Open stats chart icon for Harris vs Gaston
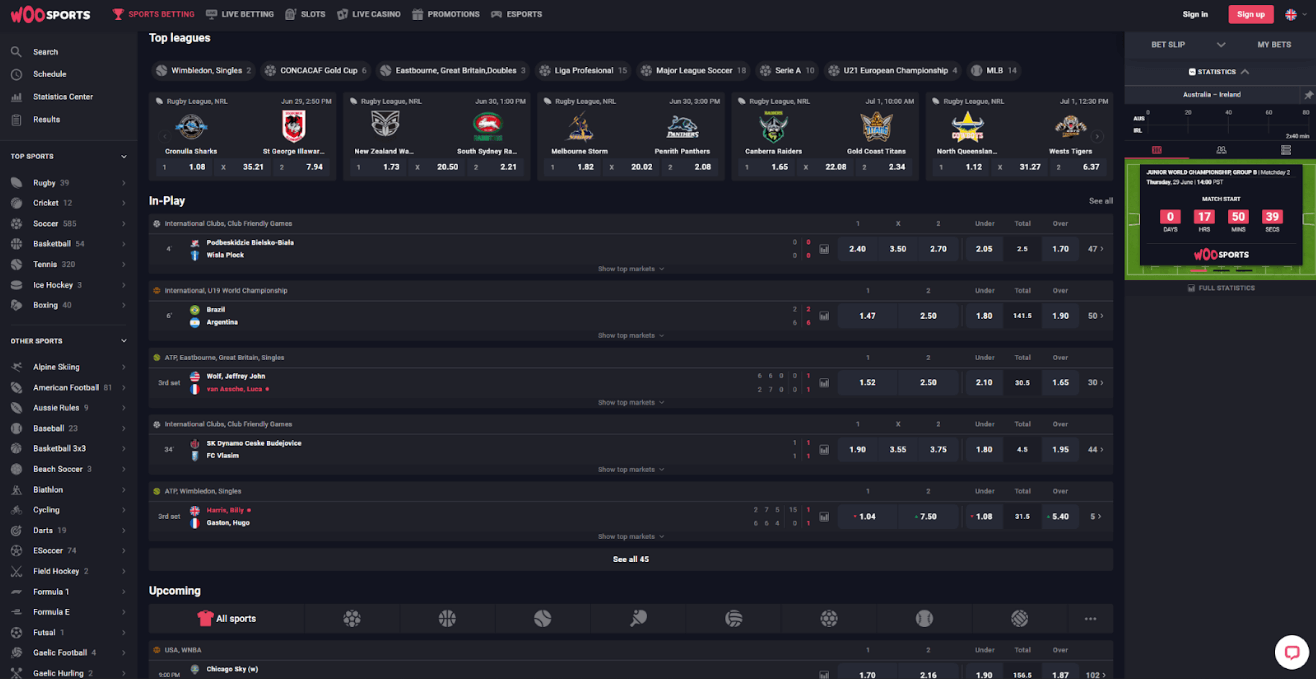 pyautogui.click(x=824, y=517)
